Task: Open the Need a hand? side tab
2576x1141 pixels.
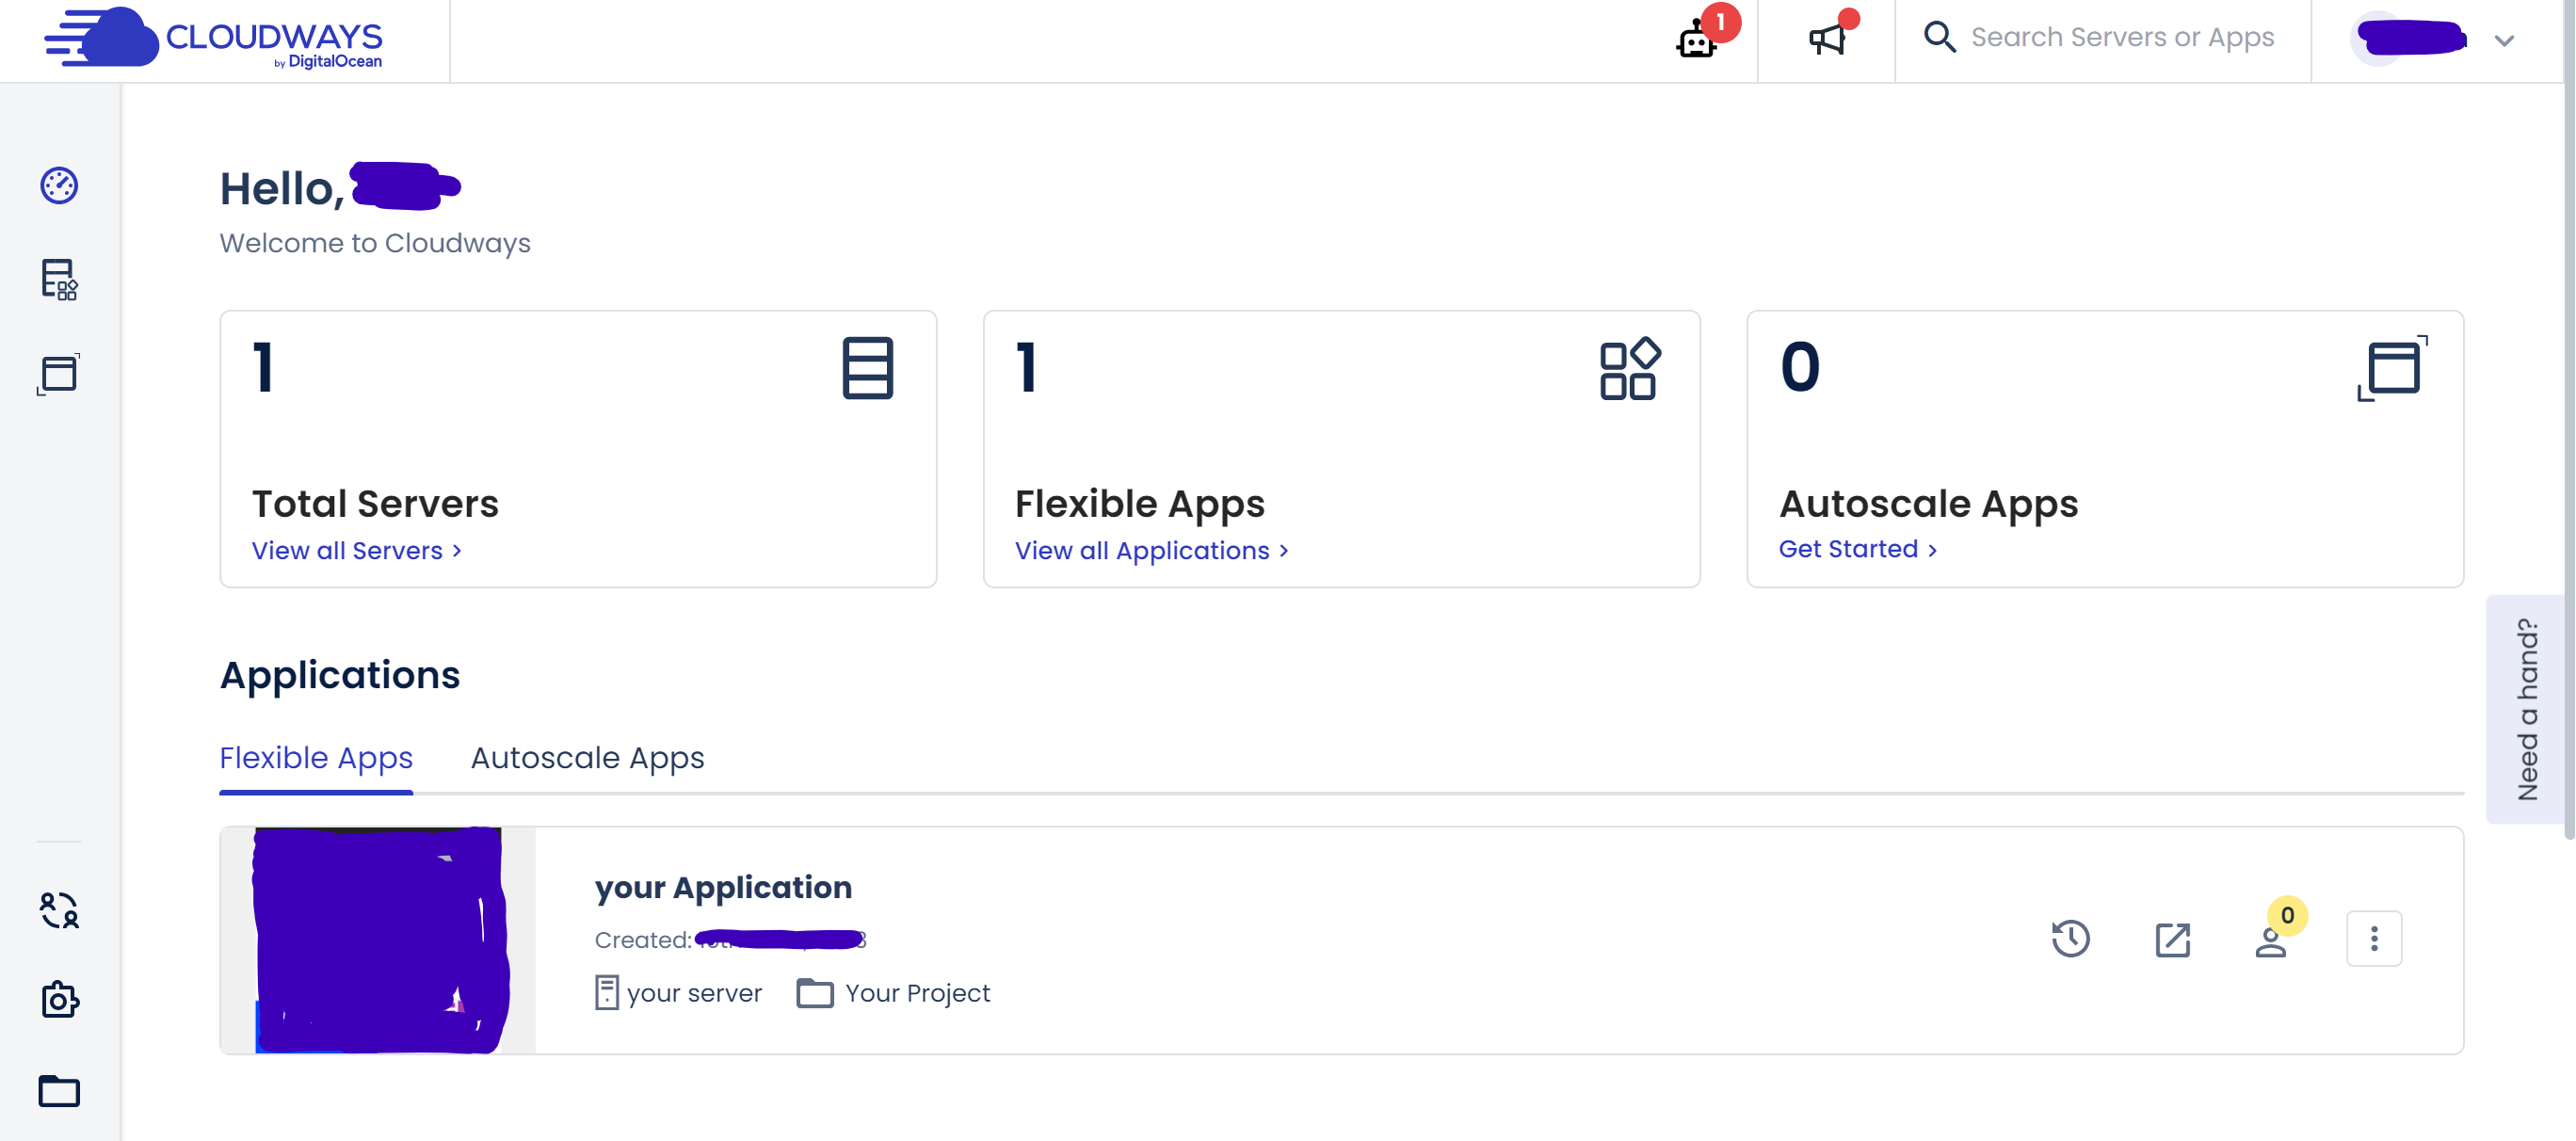Action: [2526, 709]
